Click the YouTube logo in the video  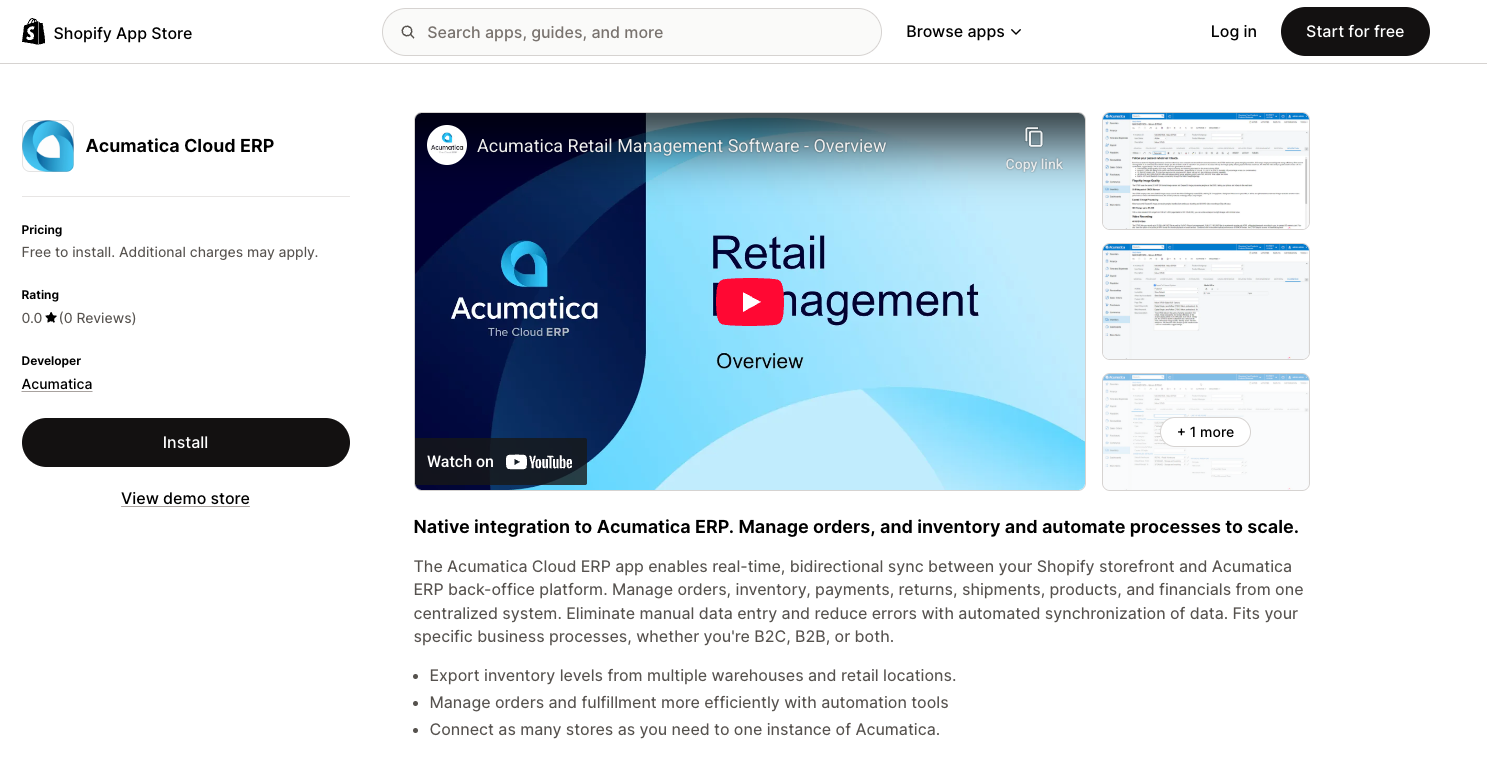point(539,461)
